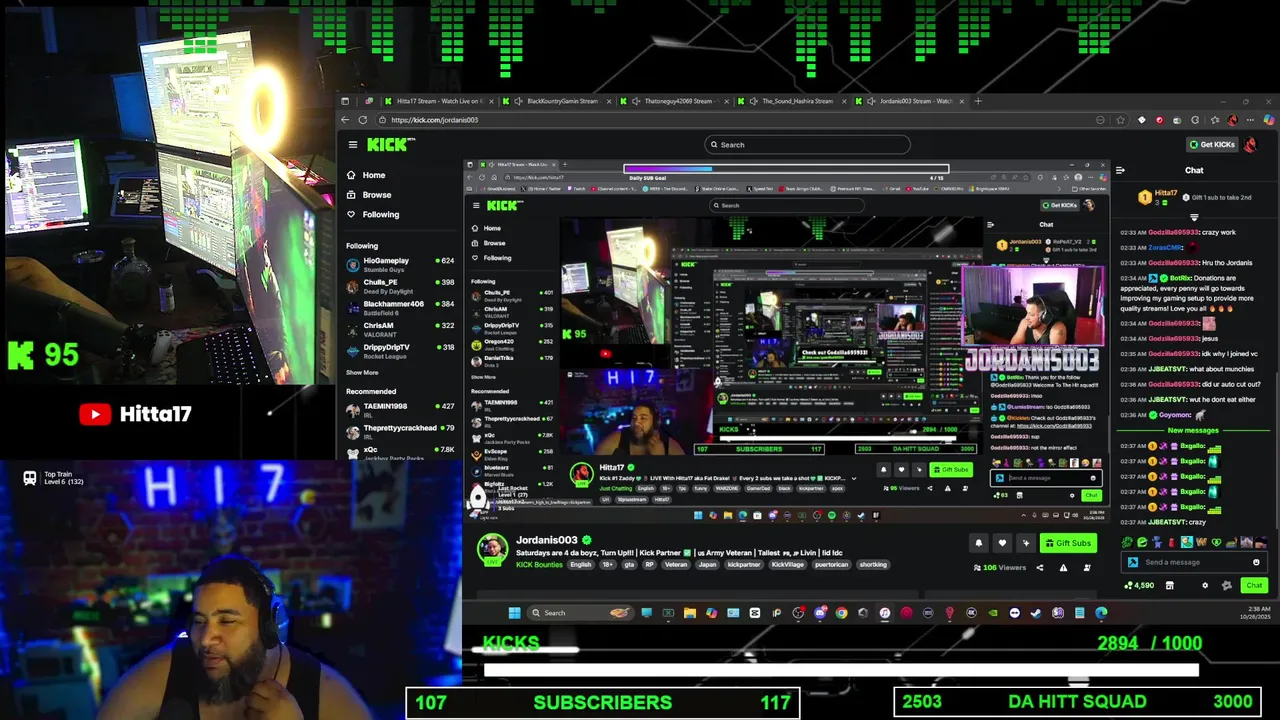Open DrippyDripTV channel in sidebar
Screen dimensions: 1280x720
pos(399,351)
